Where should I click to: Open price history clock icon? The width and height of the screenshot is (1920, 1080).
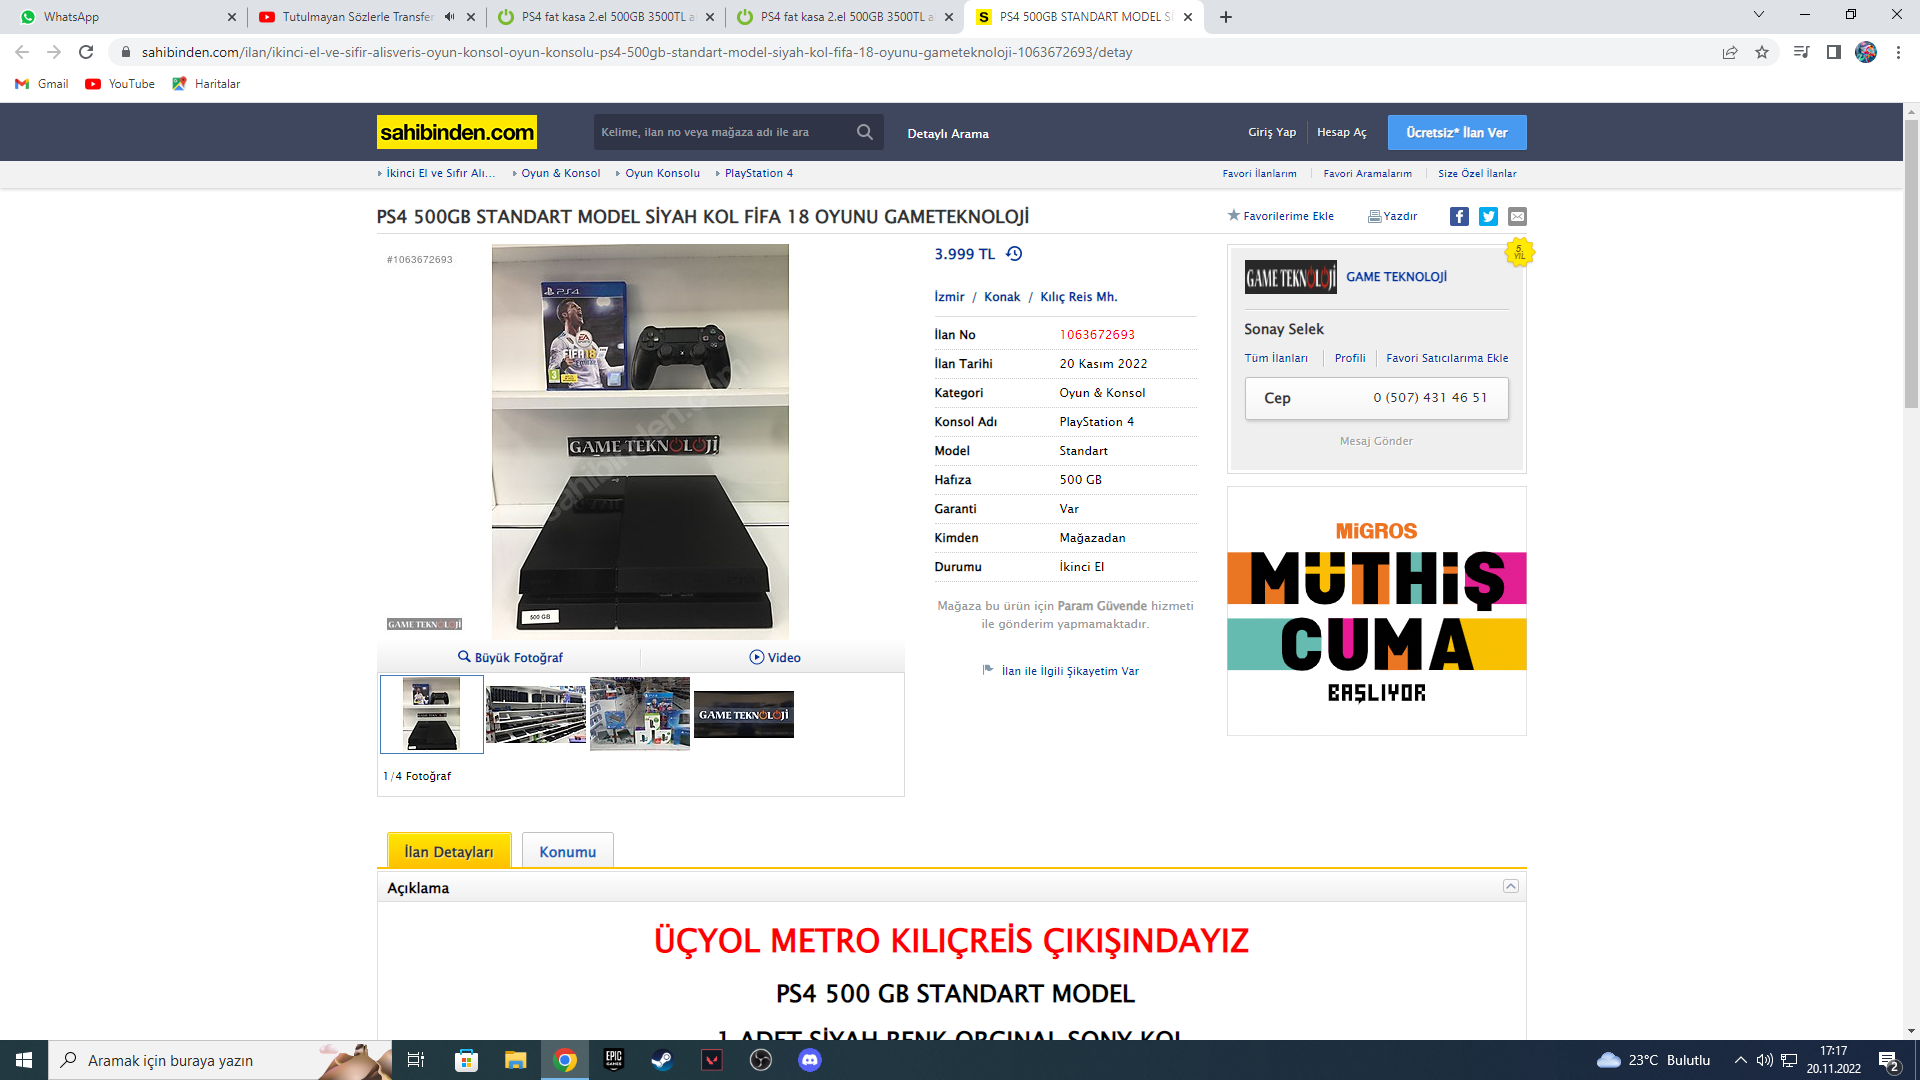[x=1014, y=254]
